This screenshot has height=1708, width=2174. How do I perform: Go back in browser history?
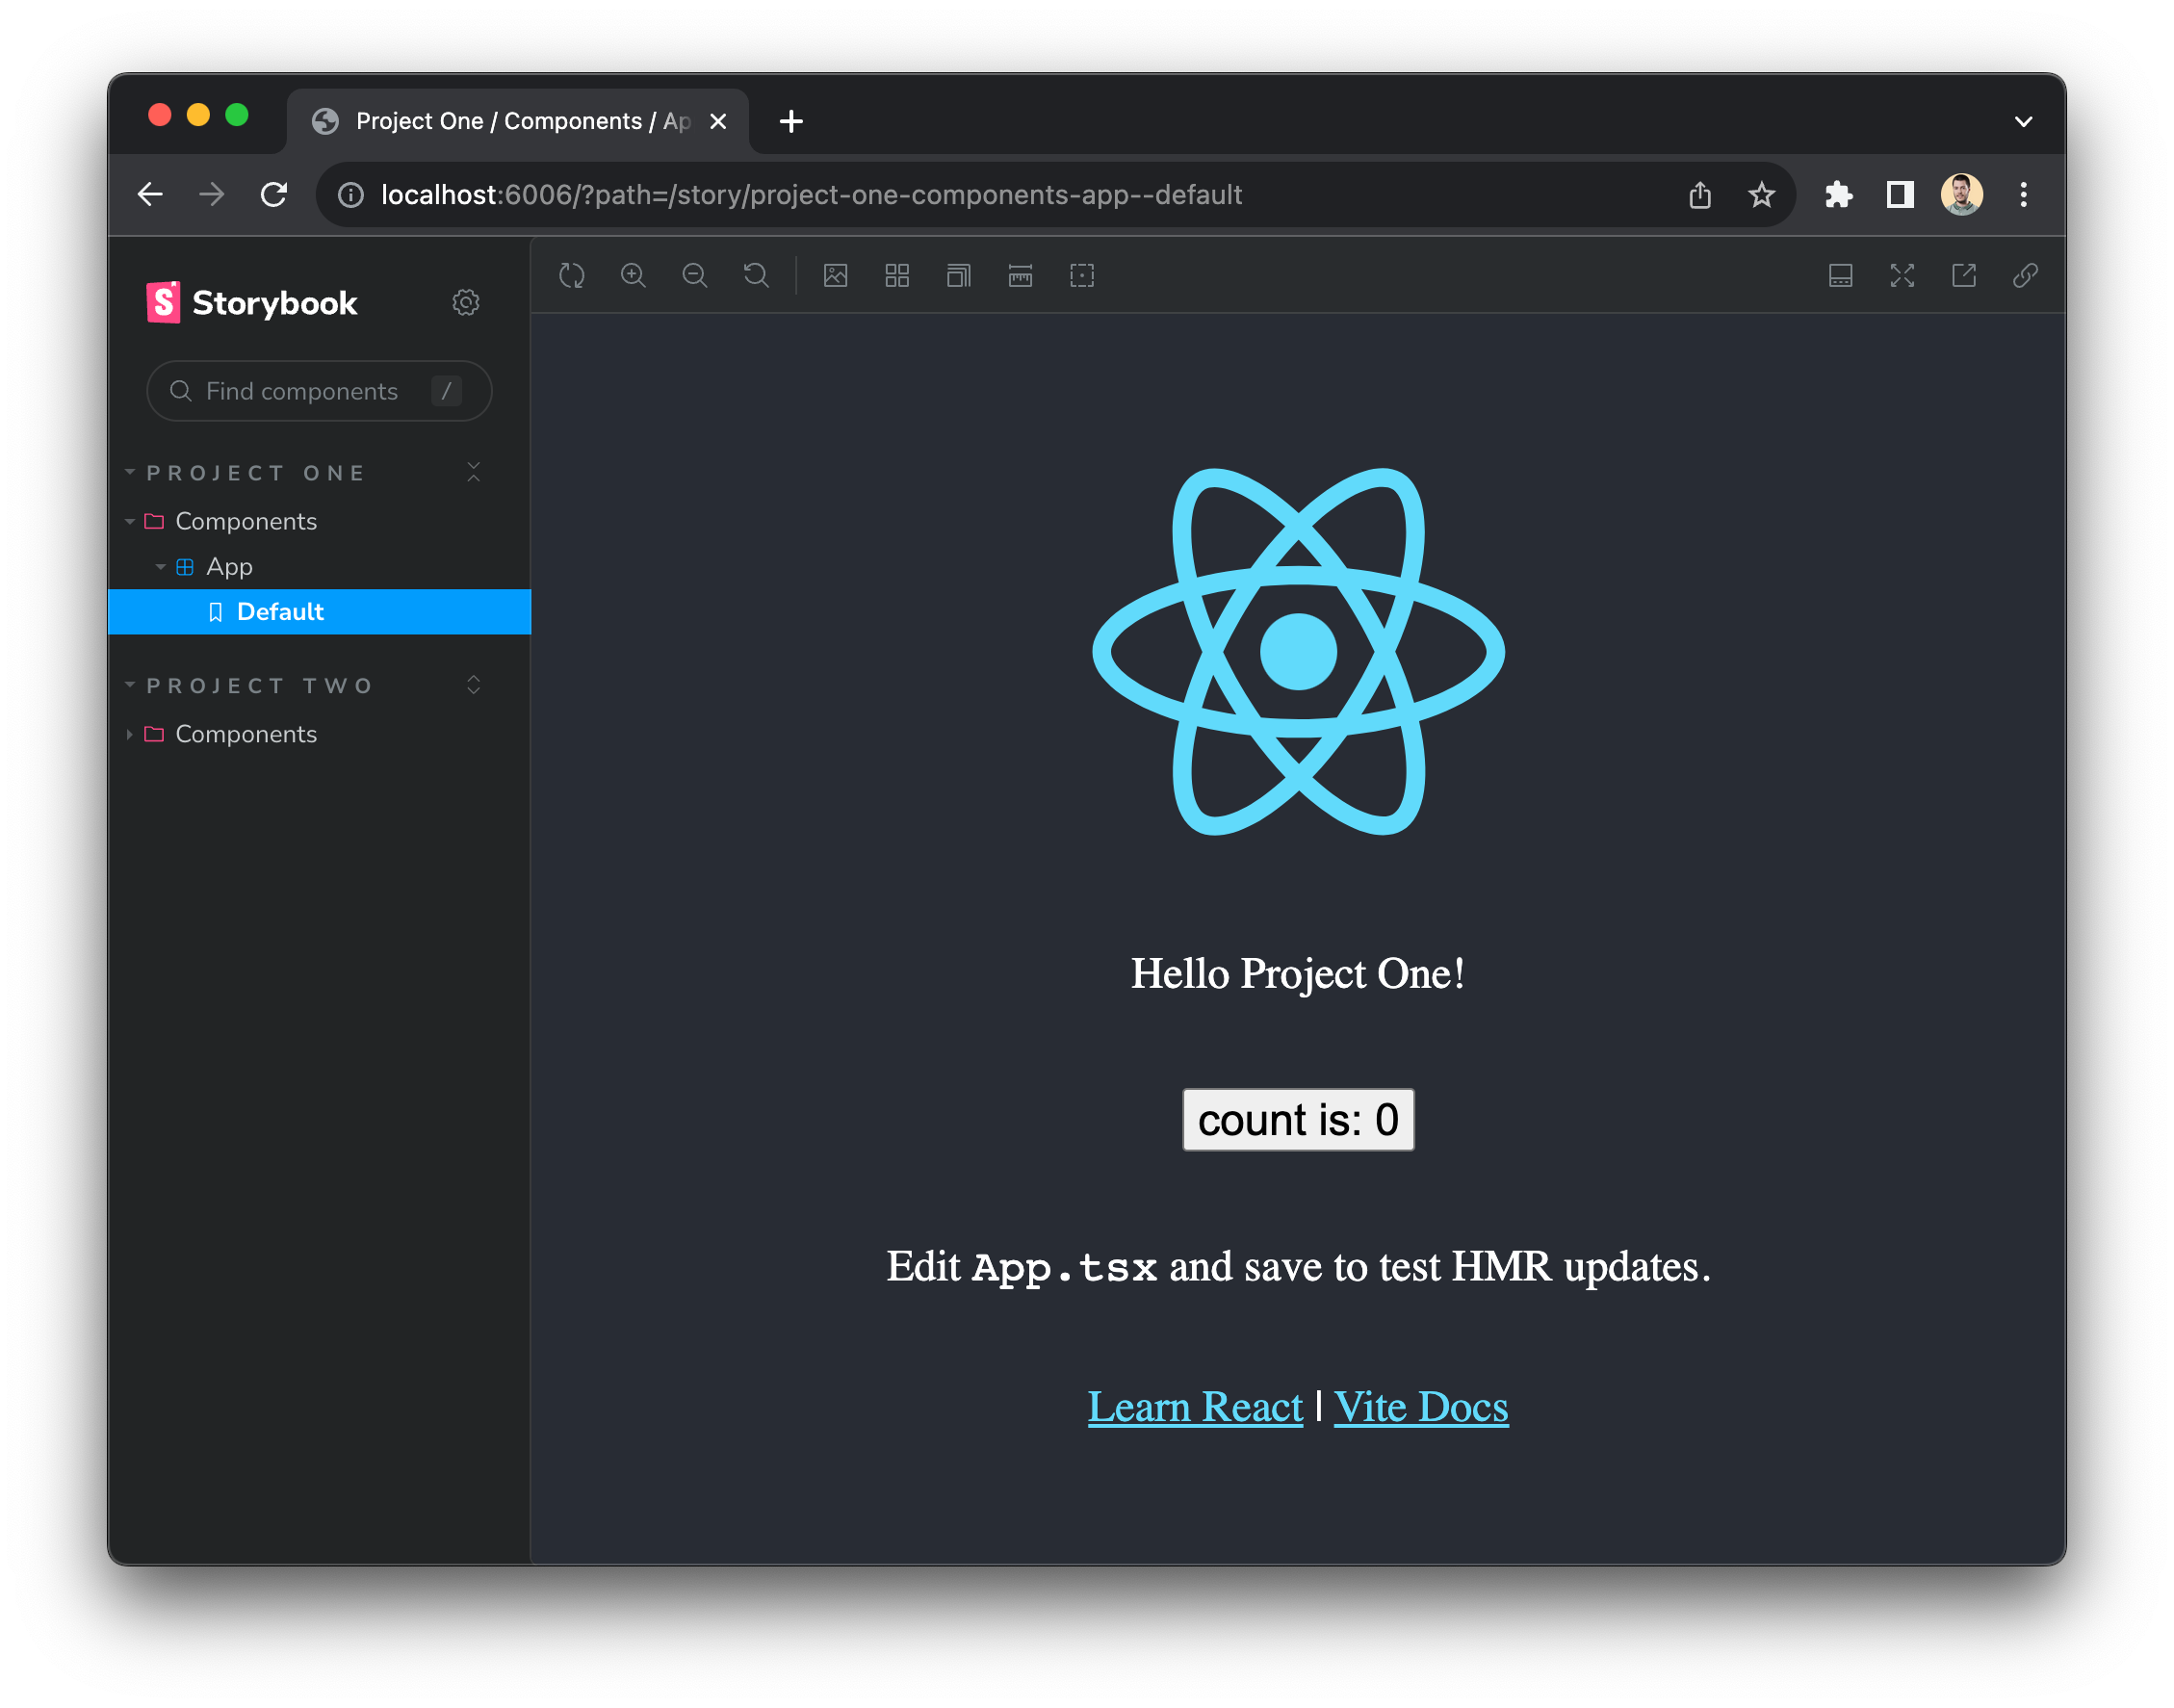(x=150, y=194)
